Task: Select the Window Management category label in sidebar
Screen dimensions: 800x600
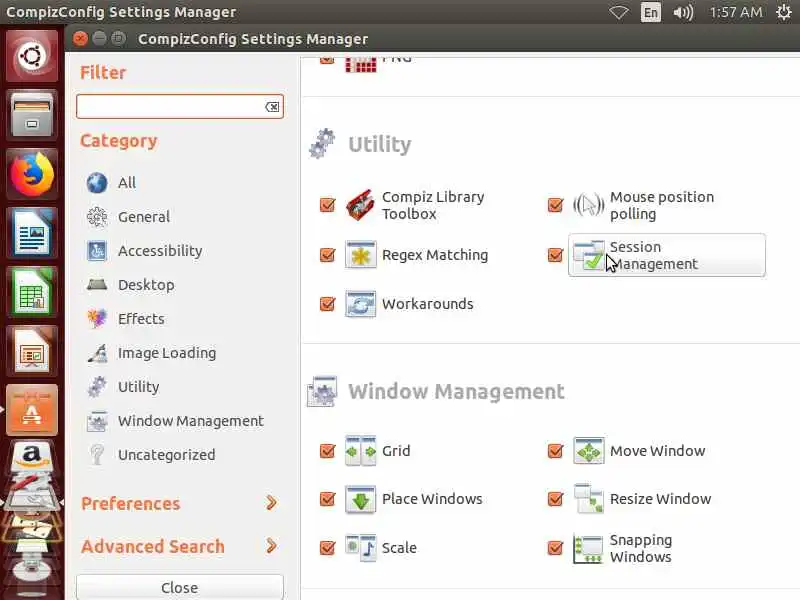Action: [191, 421]
